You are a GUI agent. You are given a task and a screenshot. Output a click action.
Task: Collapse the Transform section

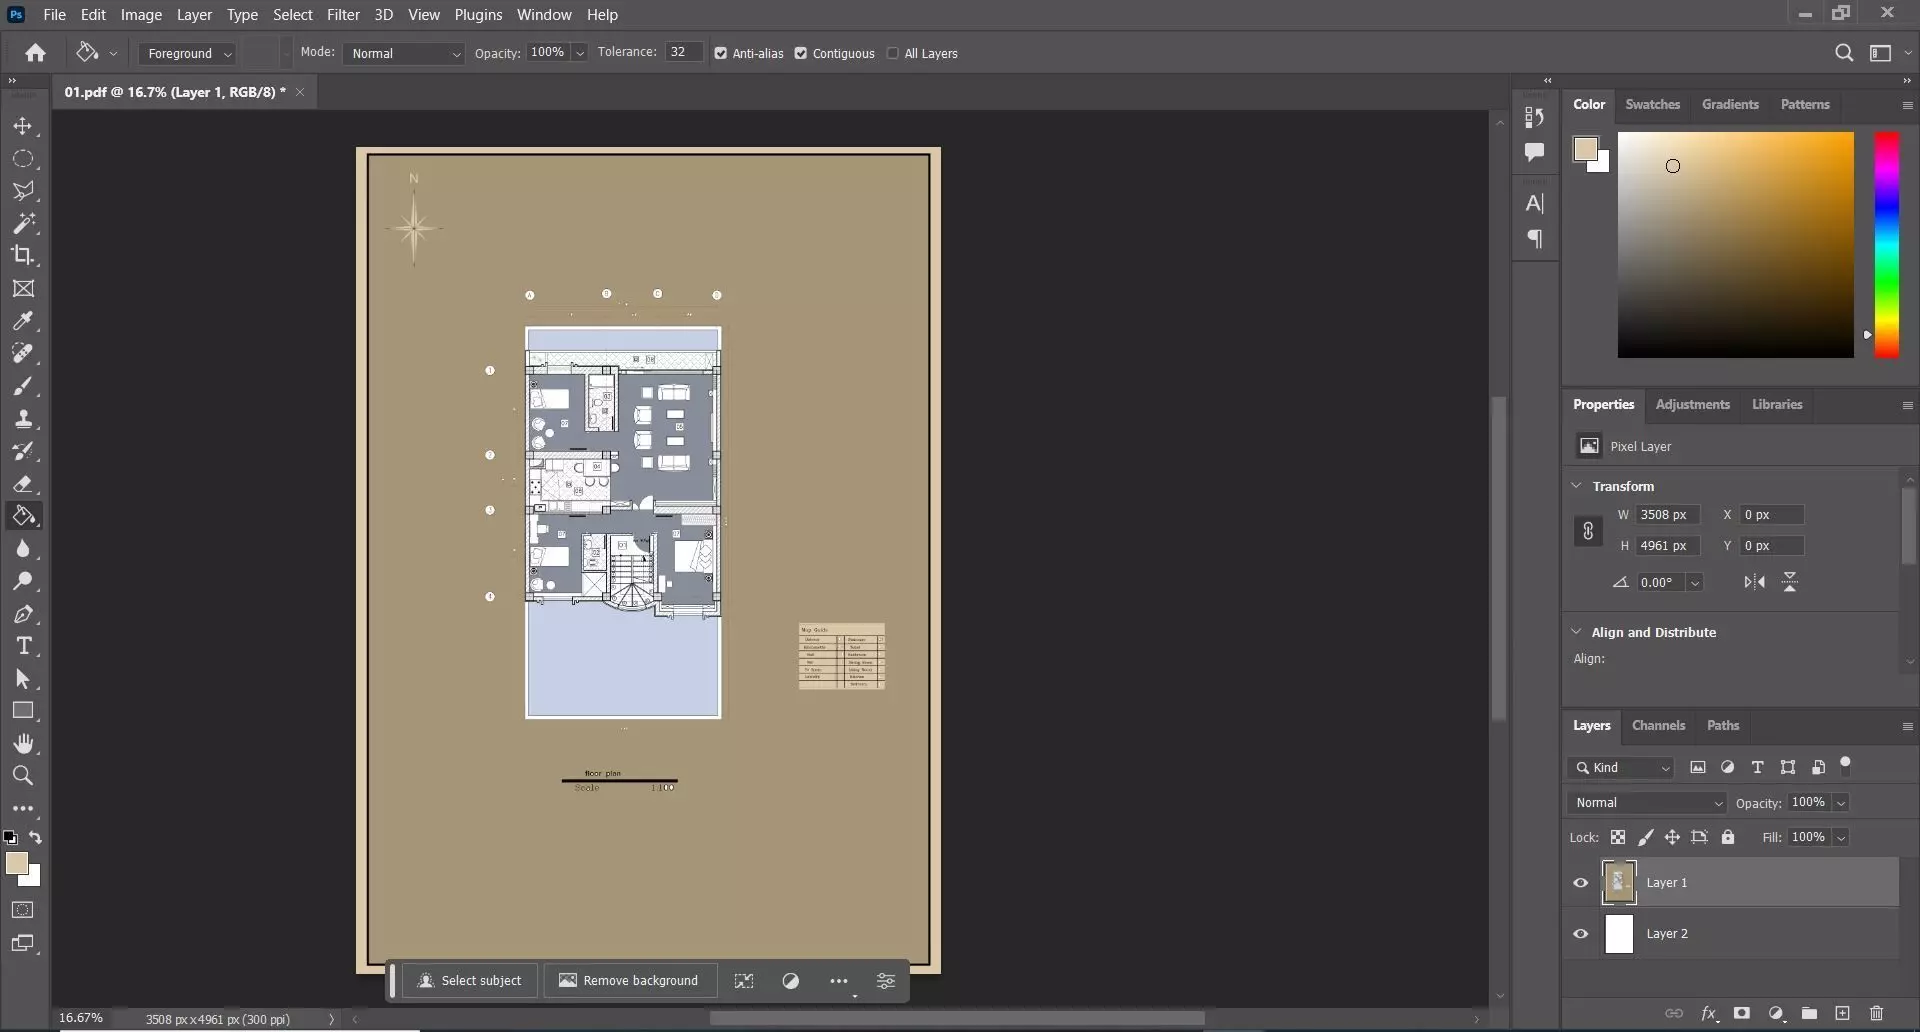[1576, 486]
